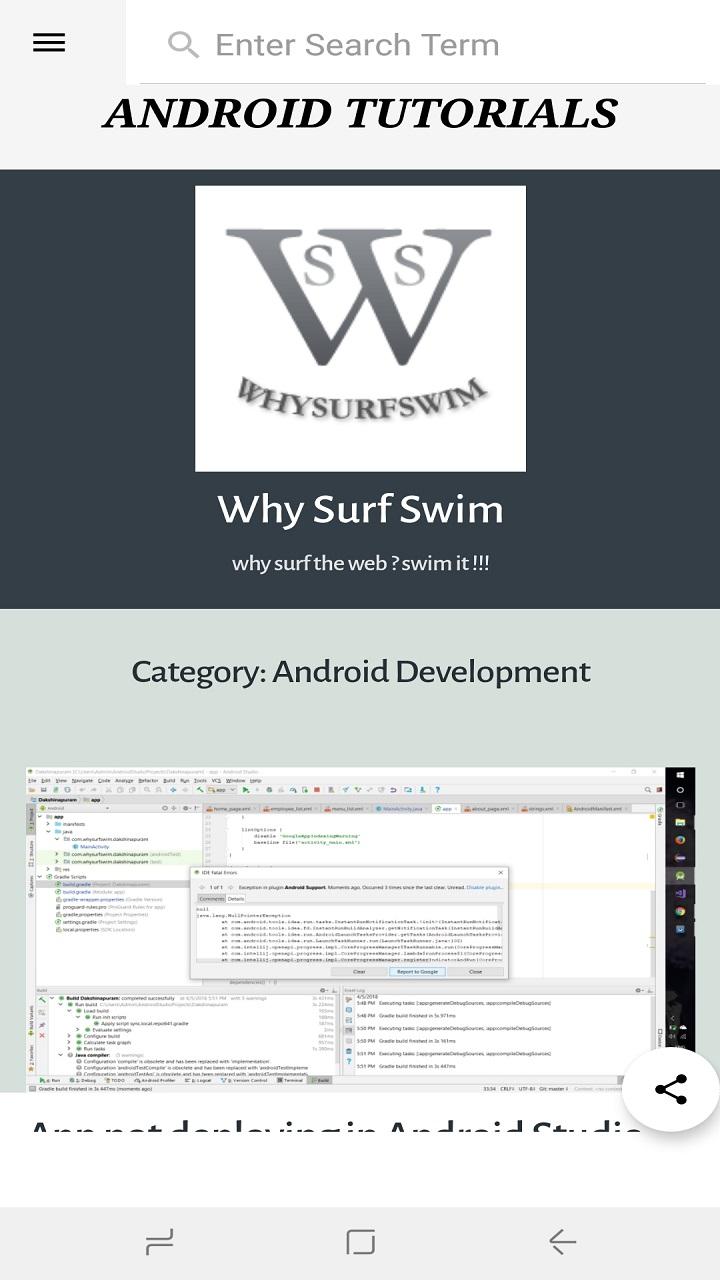This screenshot has height=1280, width=720.
Task: Tap the floating share button
Action: point(670,1089)
